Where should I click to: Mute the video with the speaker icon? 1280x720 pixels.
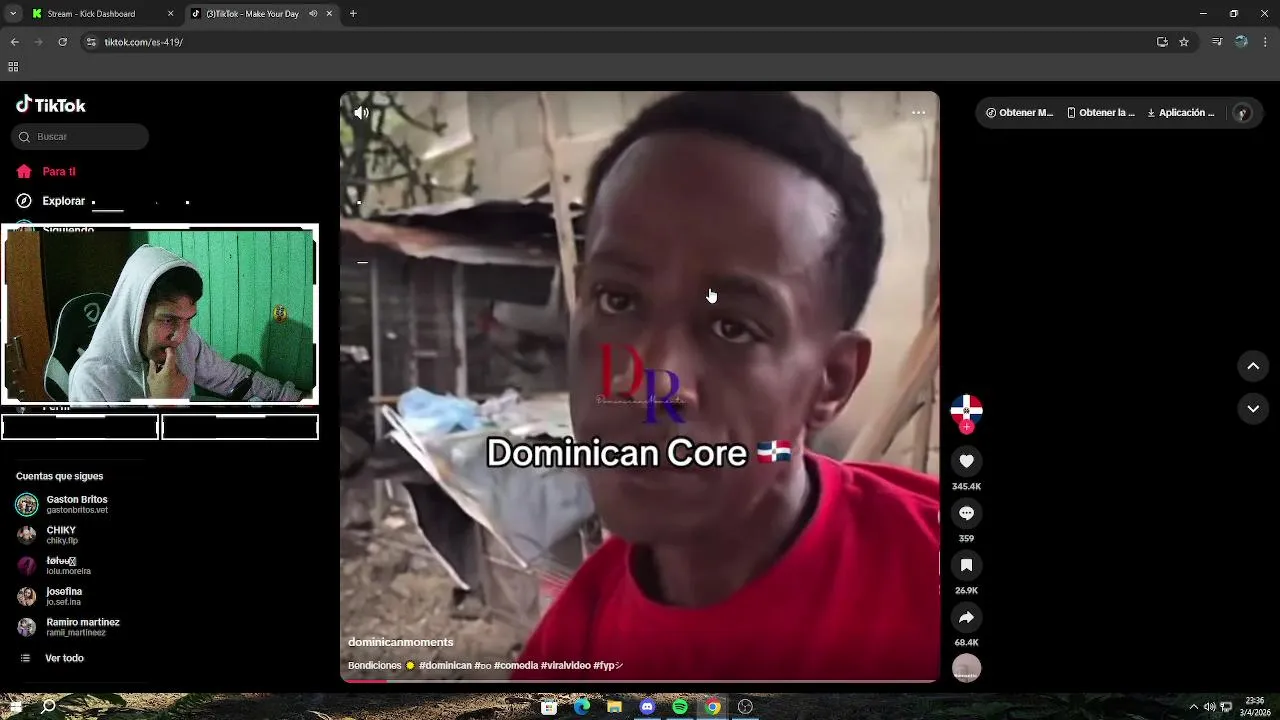[362, 113]
